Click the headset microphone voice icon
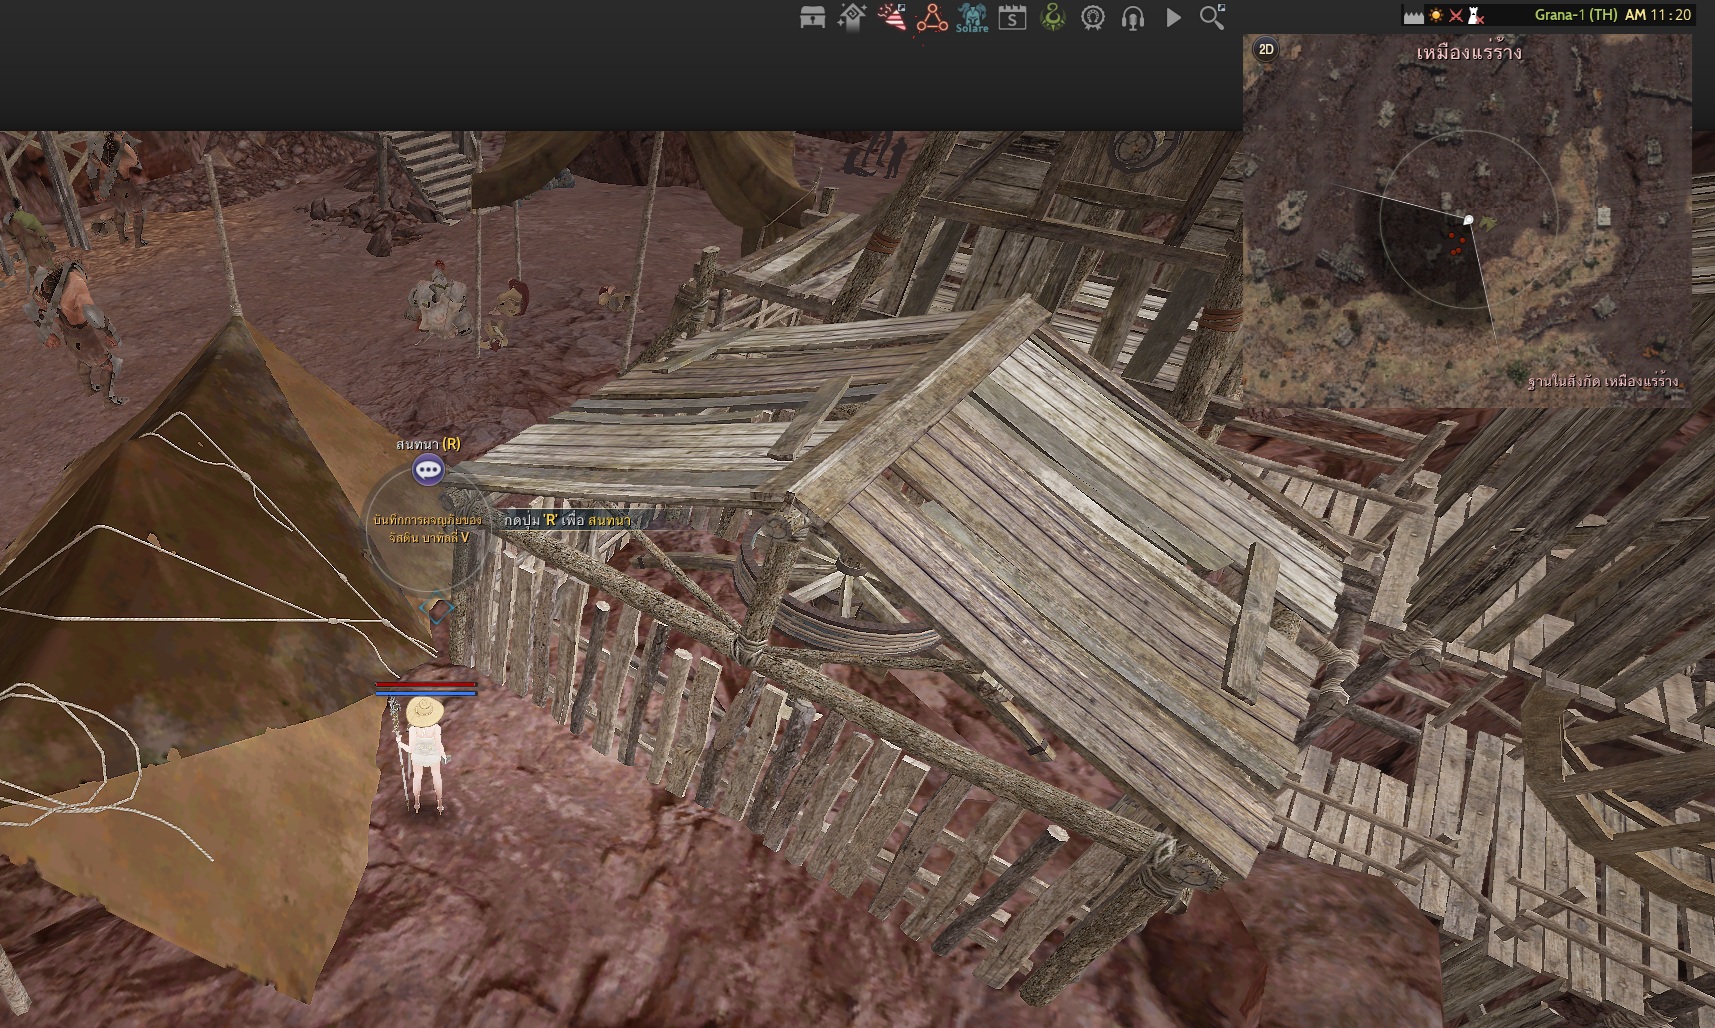This screenshot has width=1715, height=1028. coord(1132,18)
